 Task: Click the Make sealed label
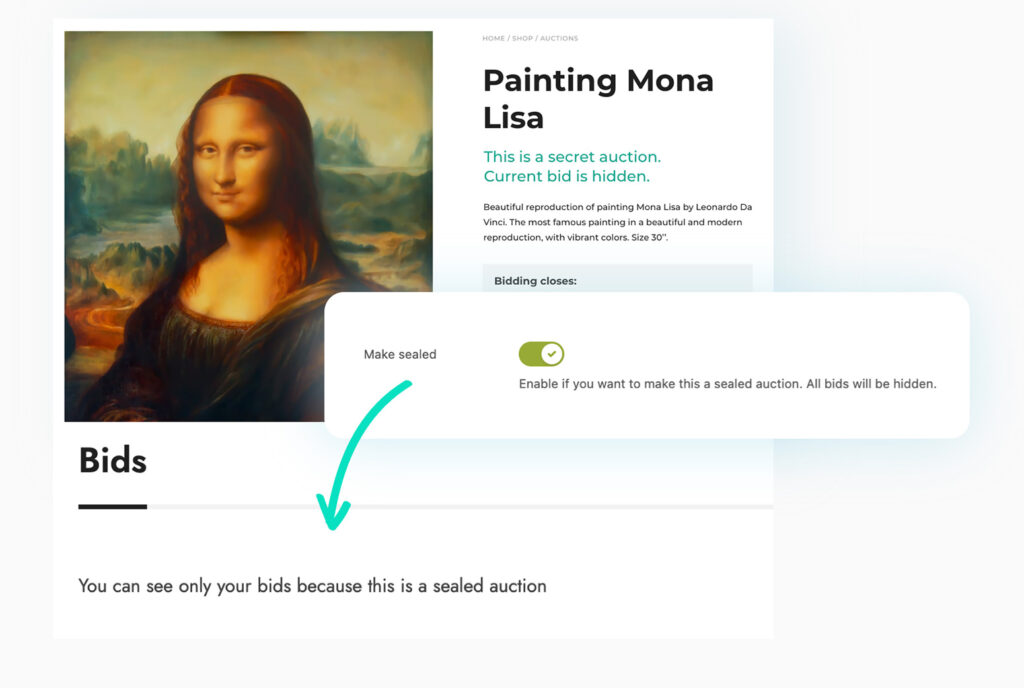(x=400, y=354)
